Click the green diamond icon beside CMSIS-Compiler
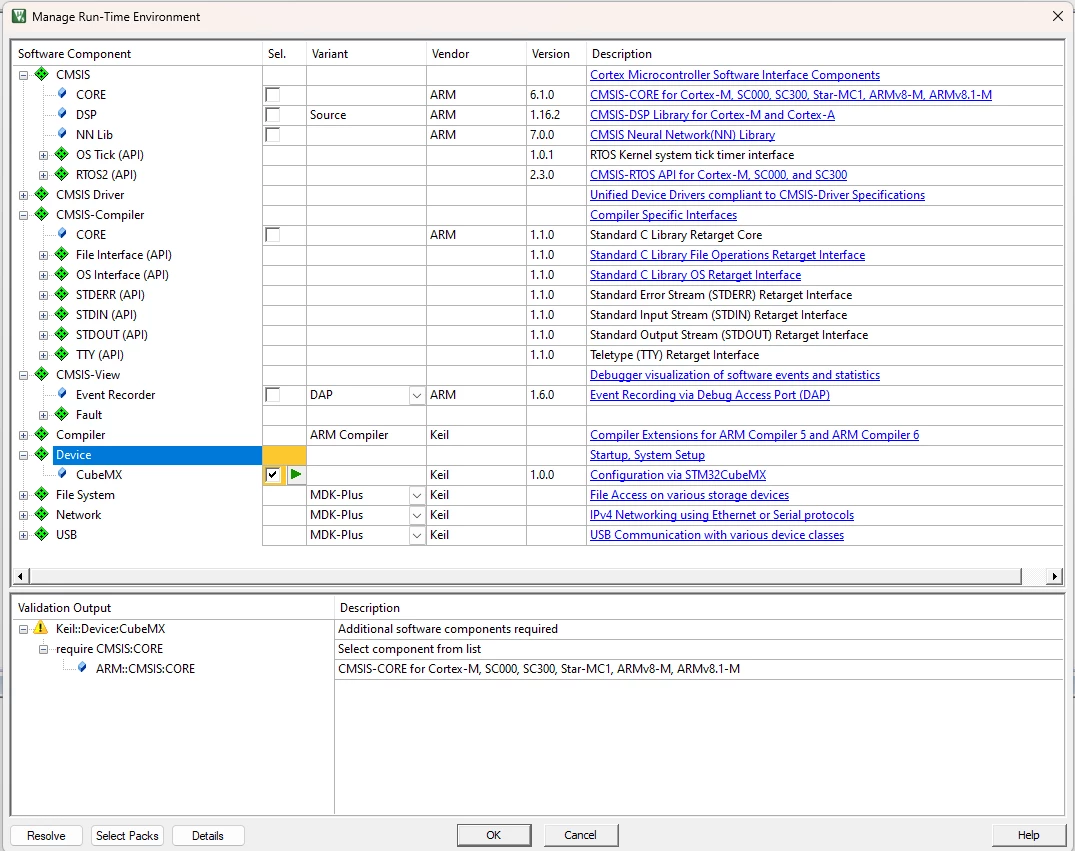Screen dimensions: 1075x851 click(x=42, y=214)
